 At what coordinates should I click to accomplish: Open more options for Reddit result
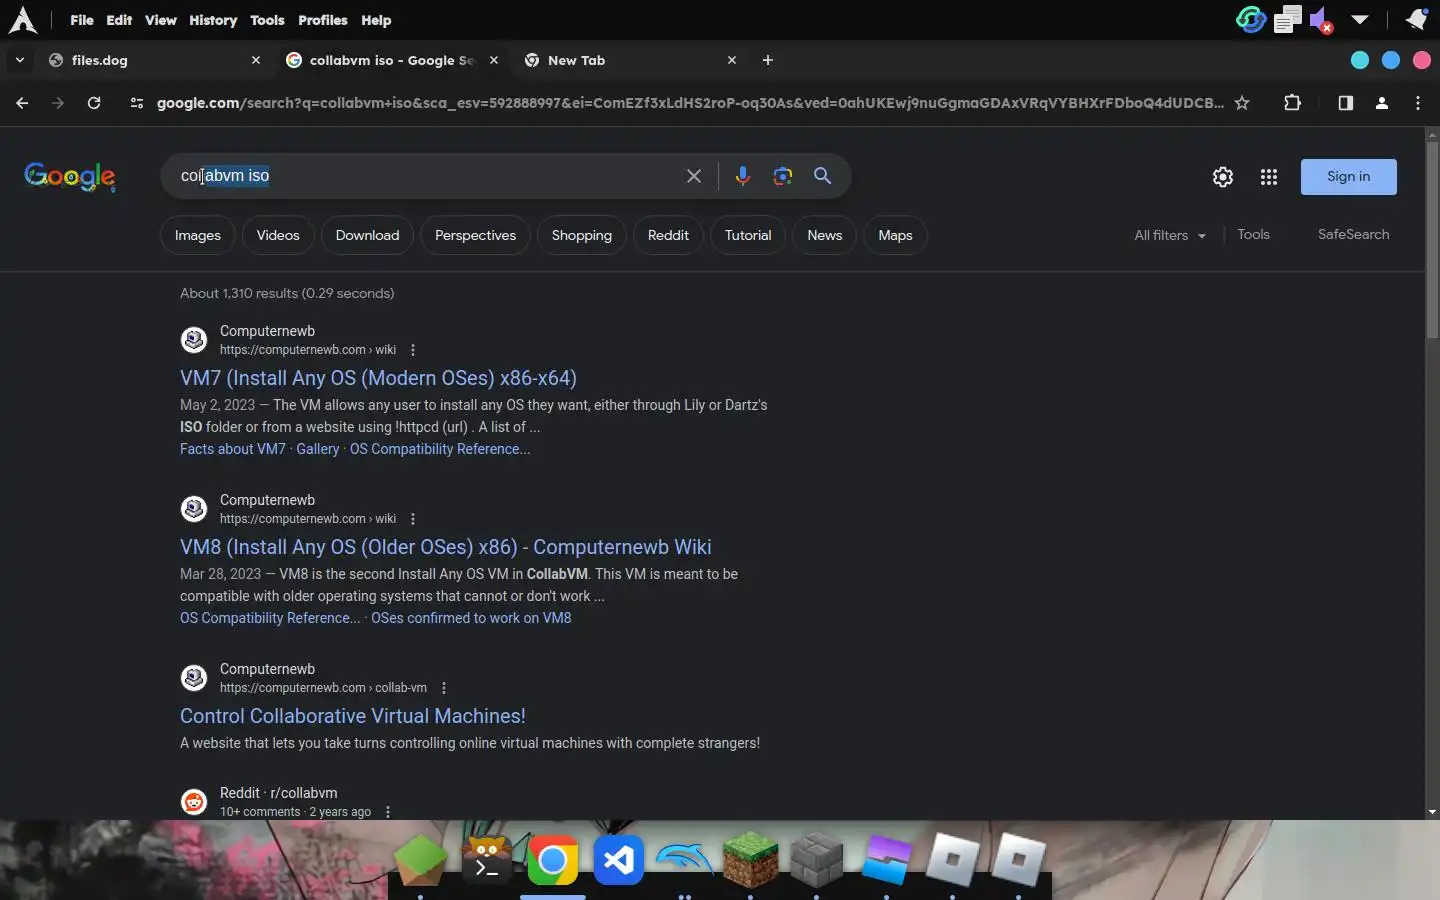click(388, 812)
